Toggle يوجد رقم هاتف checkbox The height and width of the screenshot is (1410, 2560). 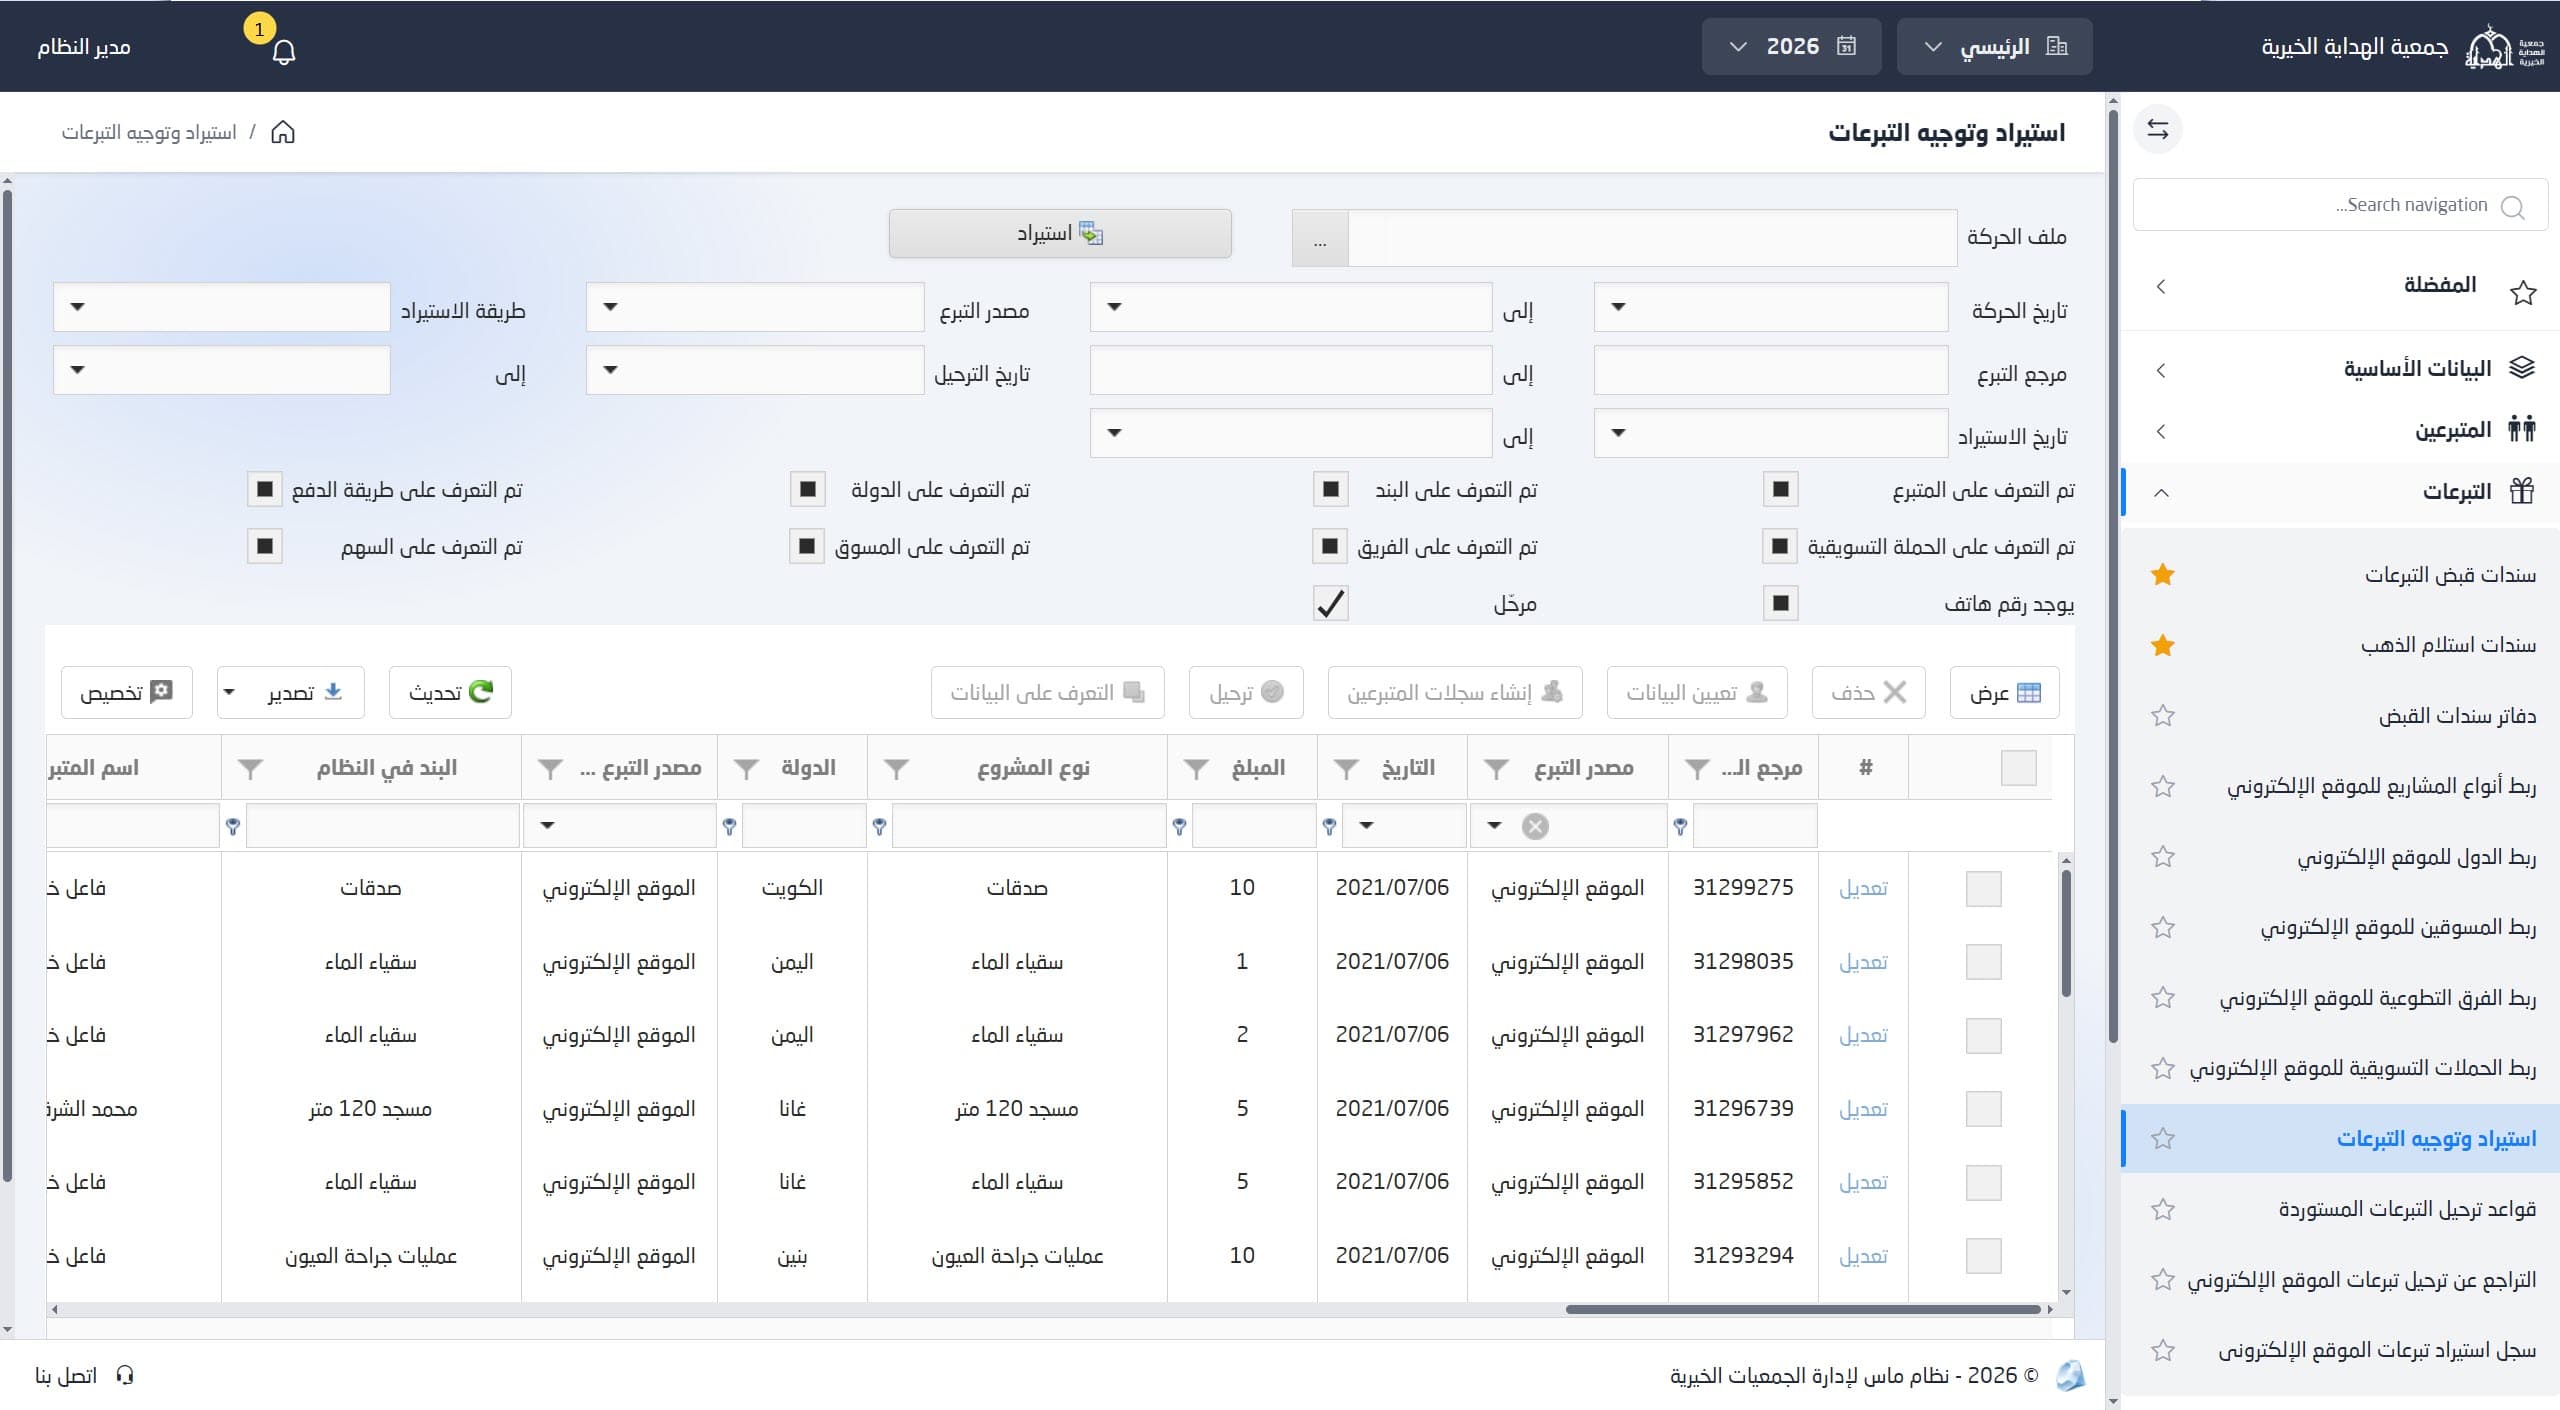pyautogui.click(x=1781, y=604)
